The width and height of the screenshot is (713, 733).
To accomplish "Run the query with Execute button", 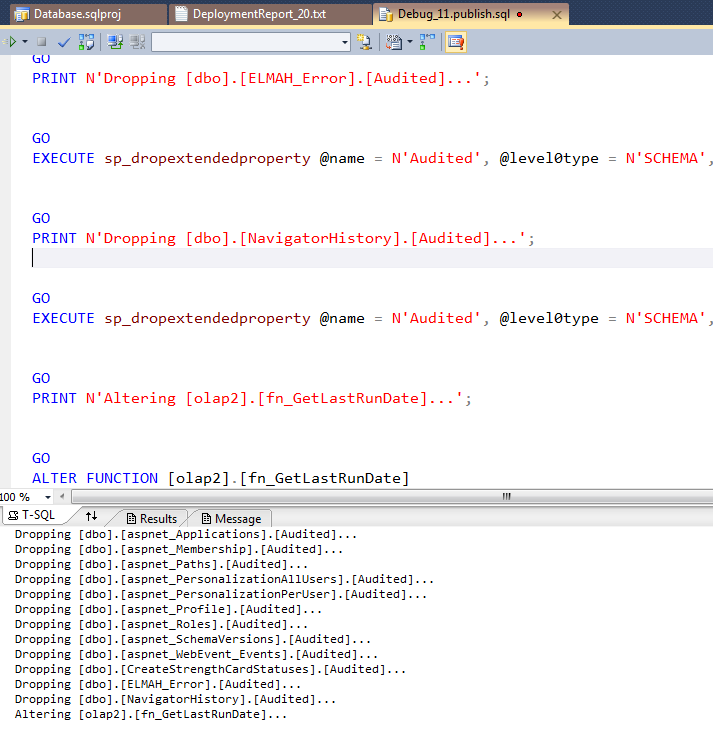I will click(x=11, y=42).
